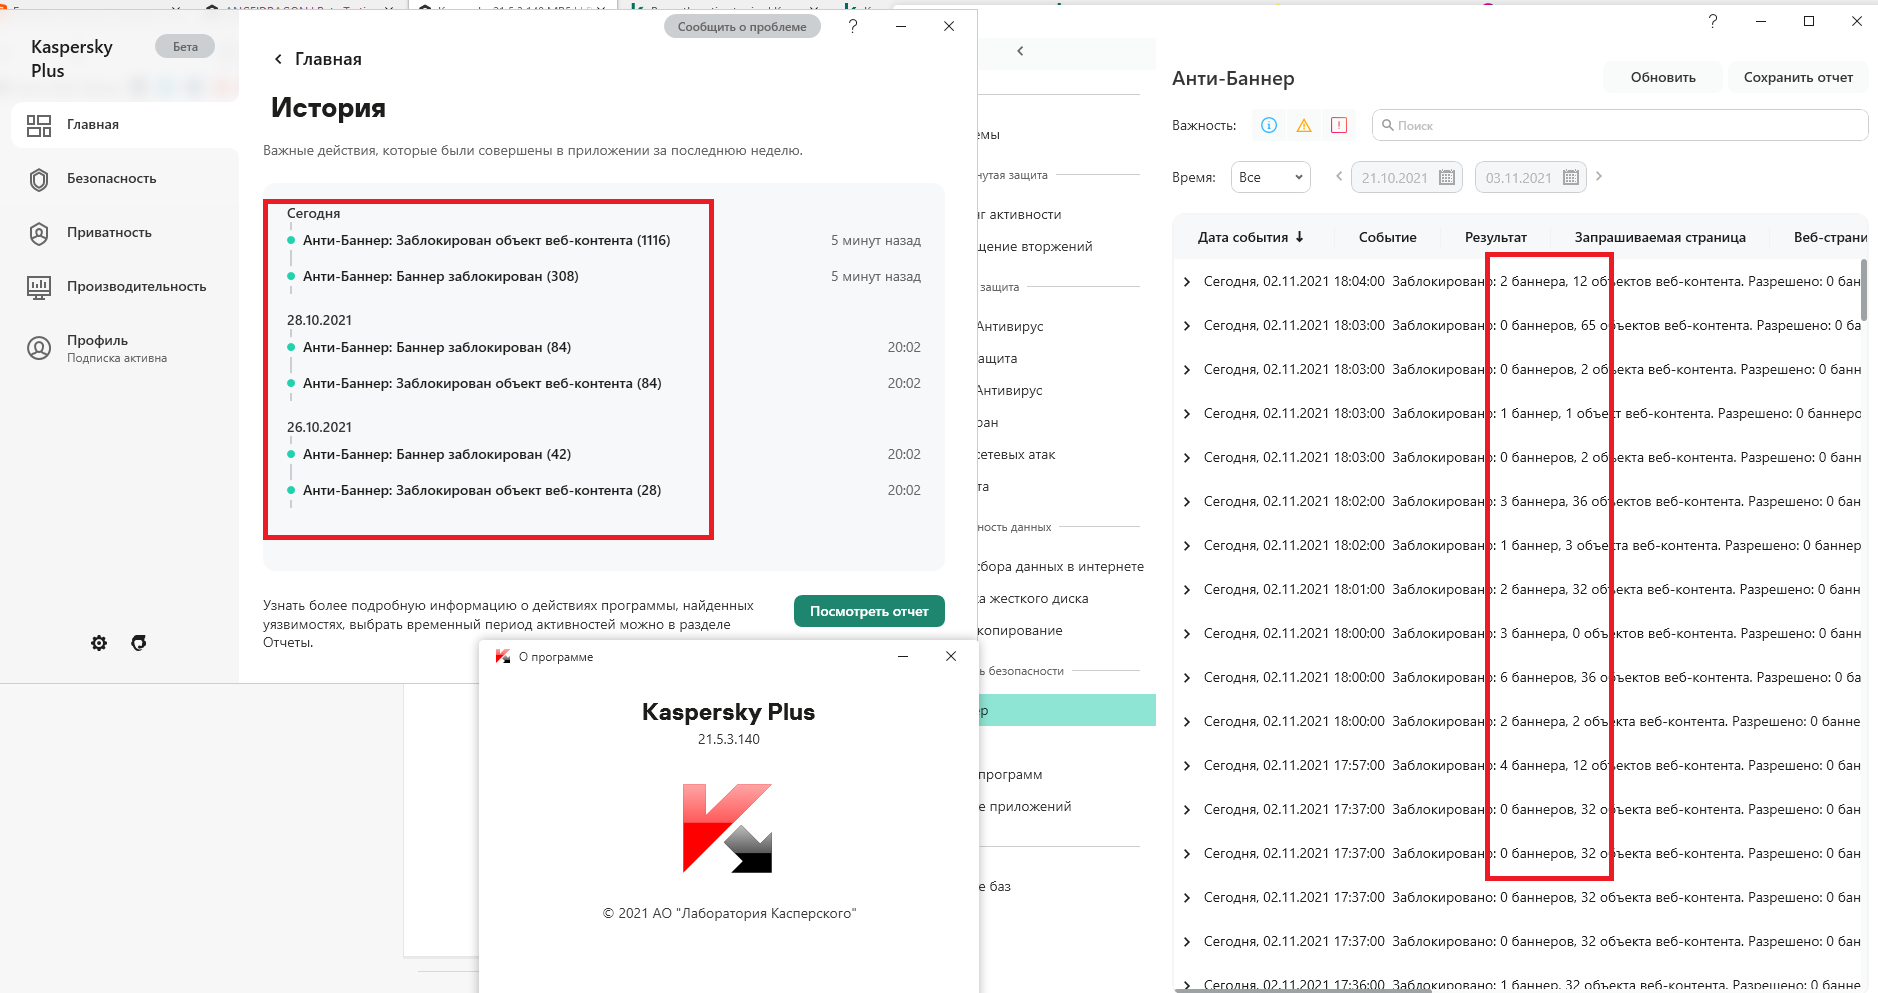
Task: Click Посмотреть отчет button
Action: point(869,611)
